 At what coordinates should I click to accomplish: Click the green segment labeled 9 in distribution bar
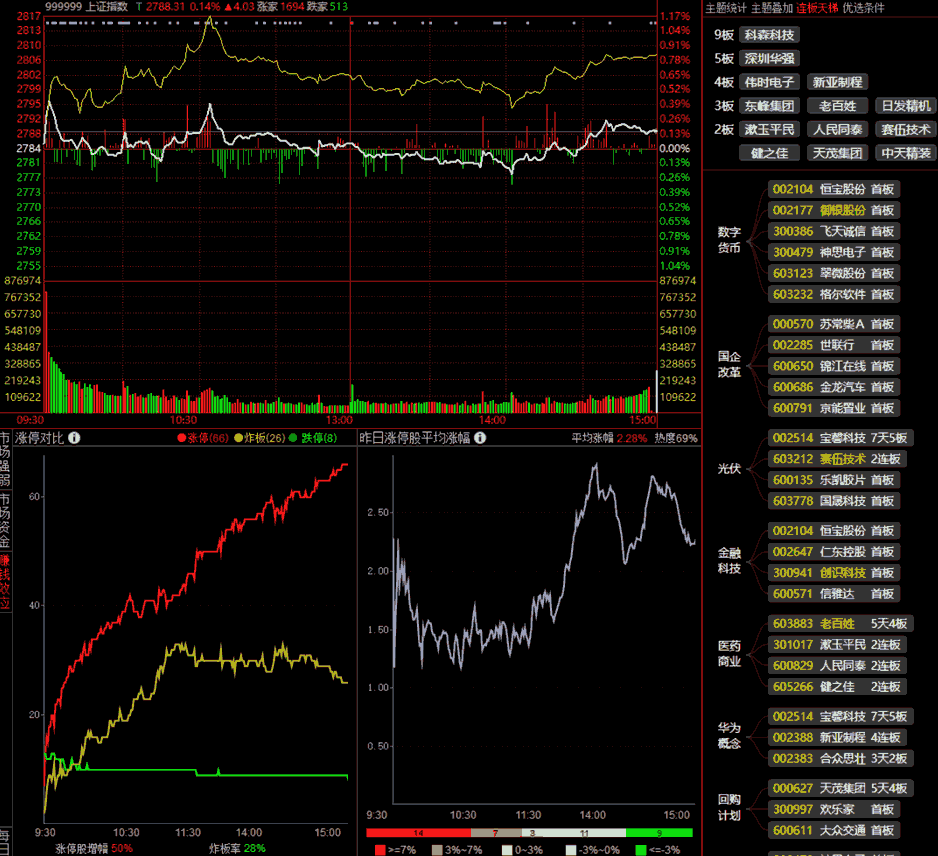coord(659,833)
